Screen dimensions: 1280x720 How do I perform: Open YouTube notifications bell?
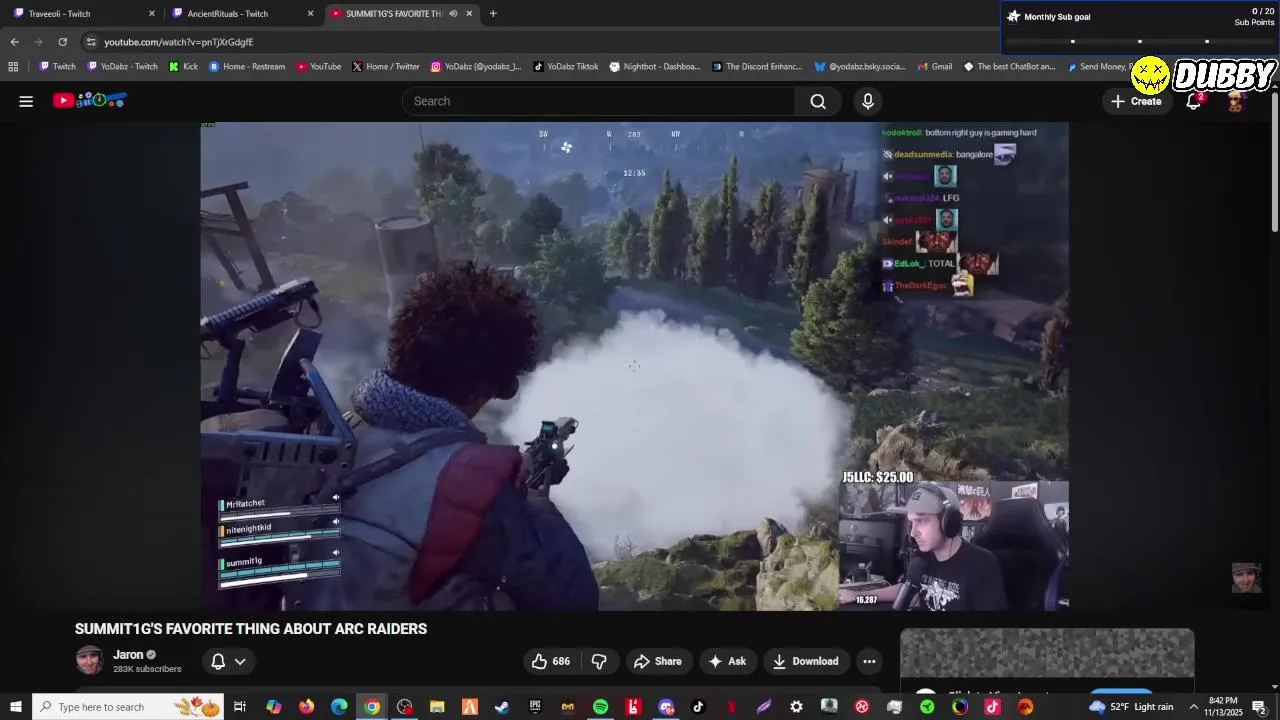pyautogui.click(x=1193, y=101)
